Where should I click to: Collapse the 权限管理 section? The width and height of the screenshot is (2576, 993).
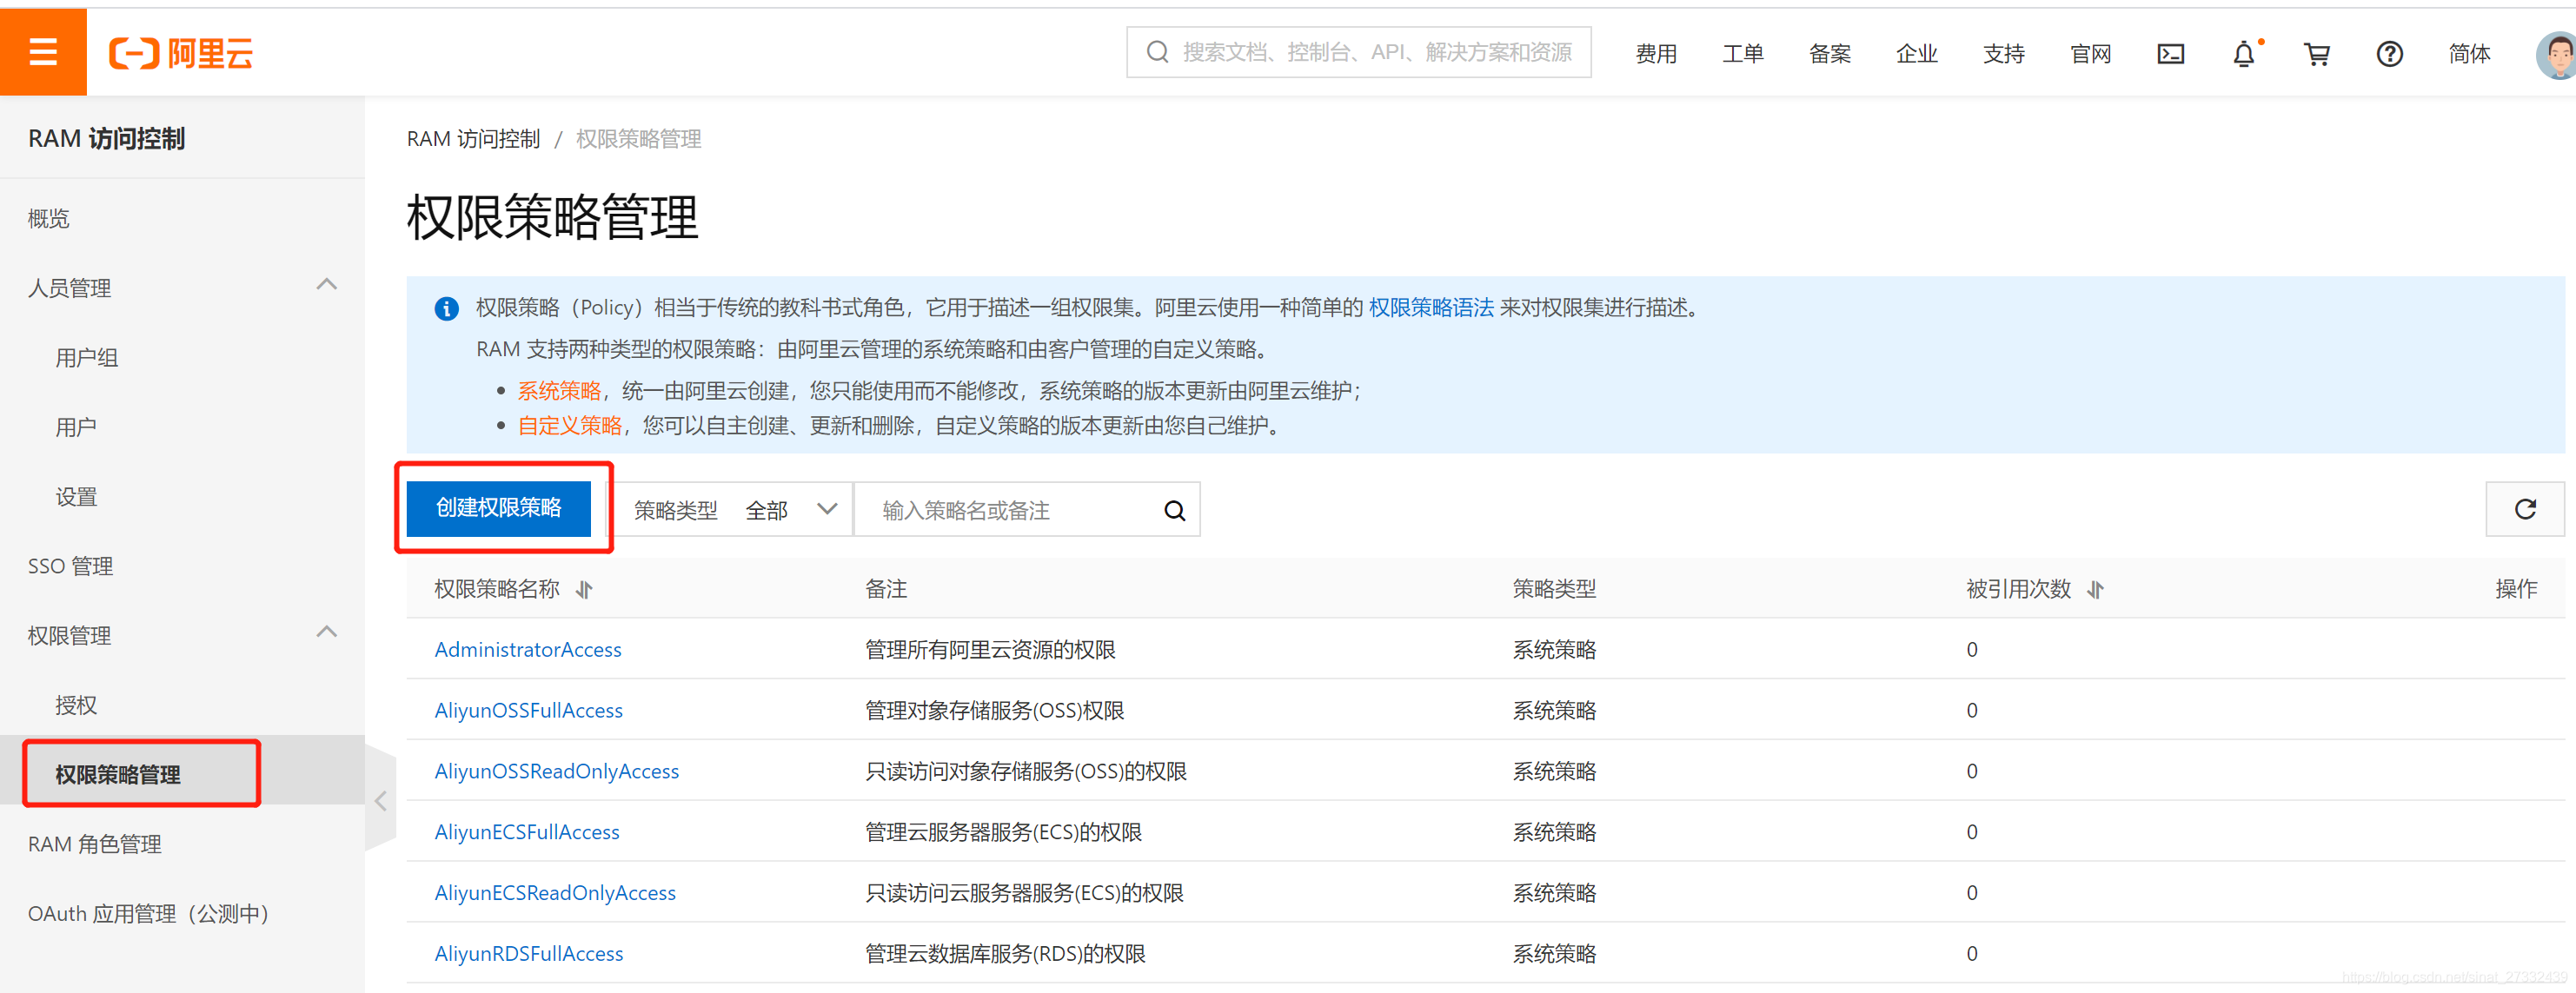pos(326,632)
